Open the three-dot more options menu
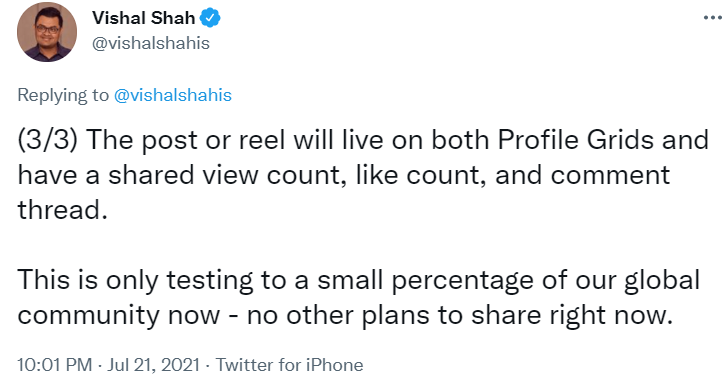Screen dimensions: 727x379 point(713,18)
